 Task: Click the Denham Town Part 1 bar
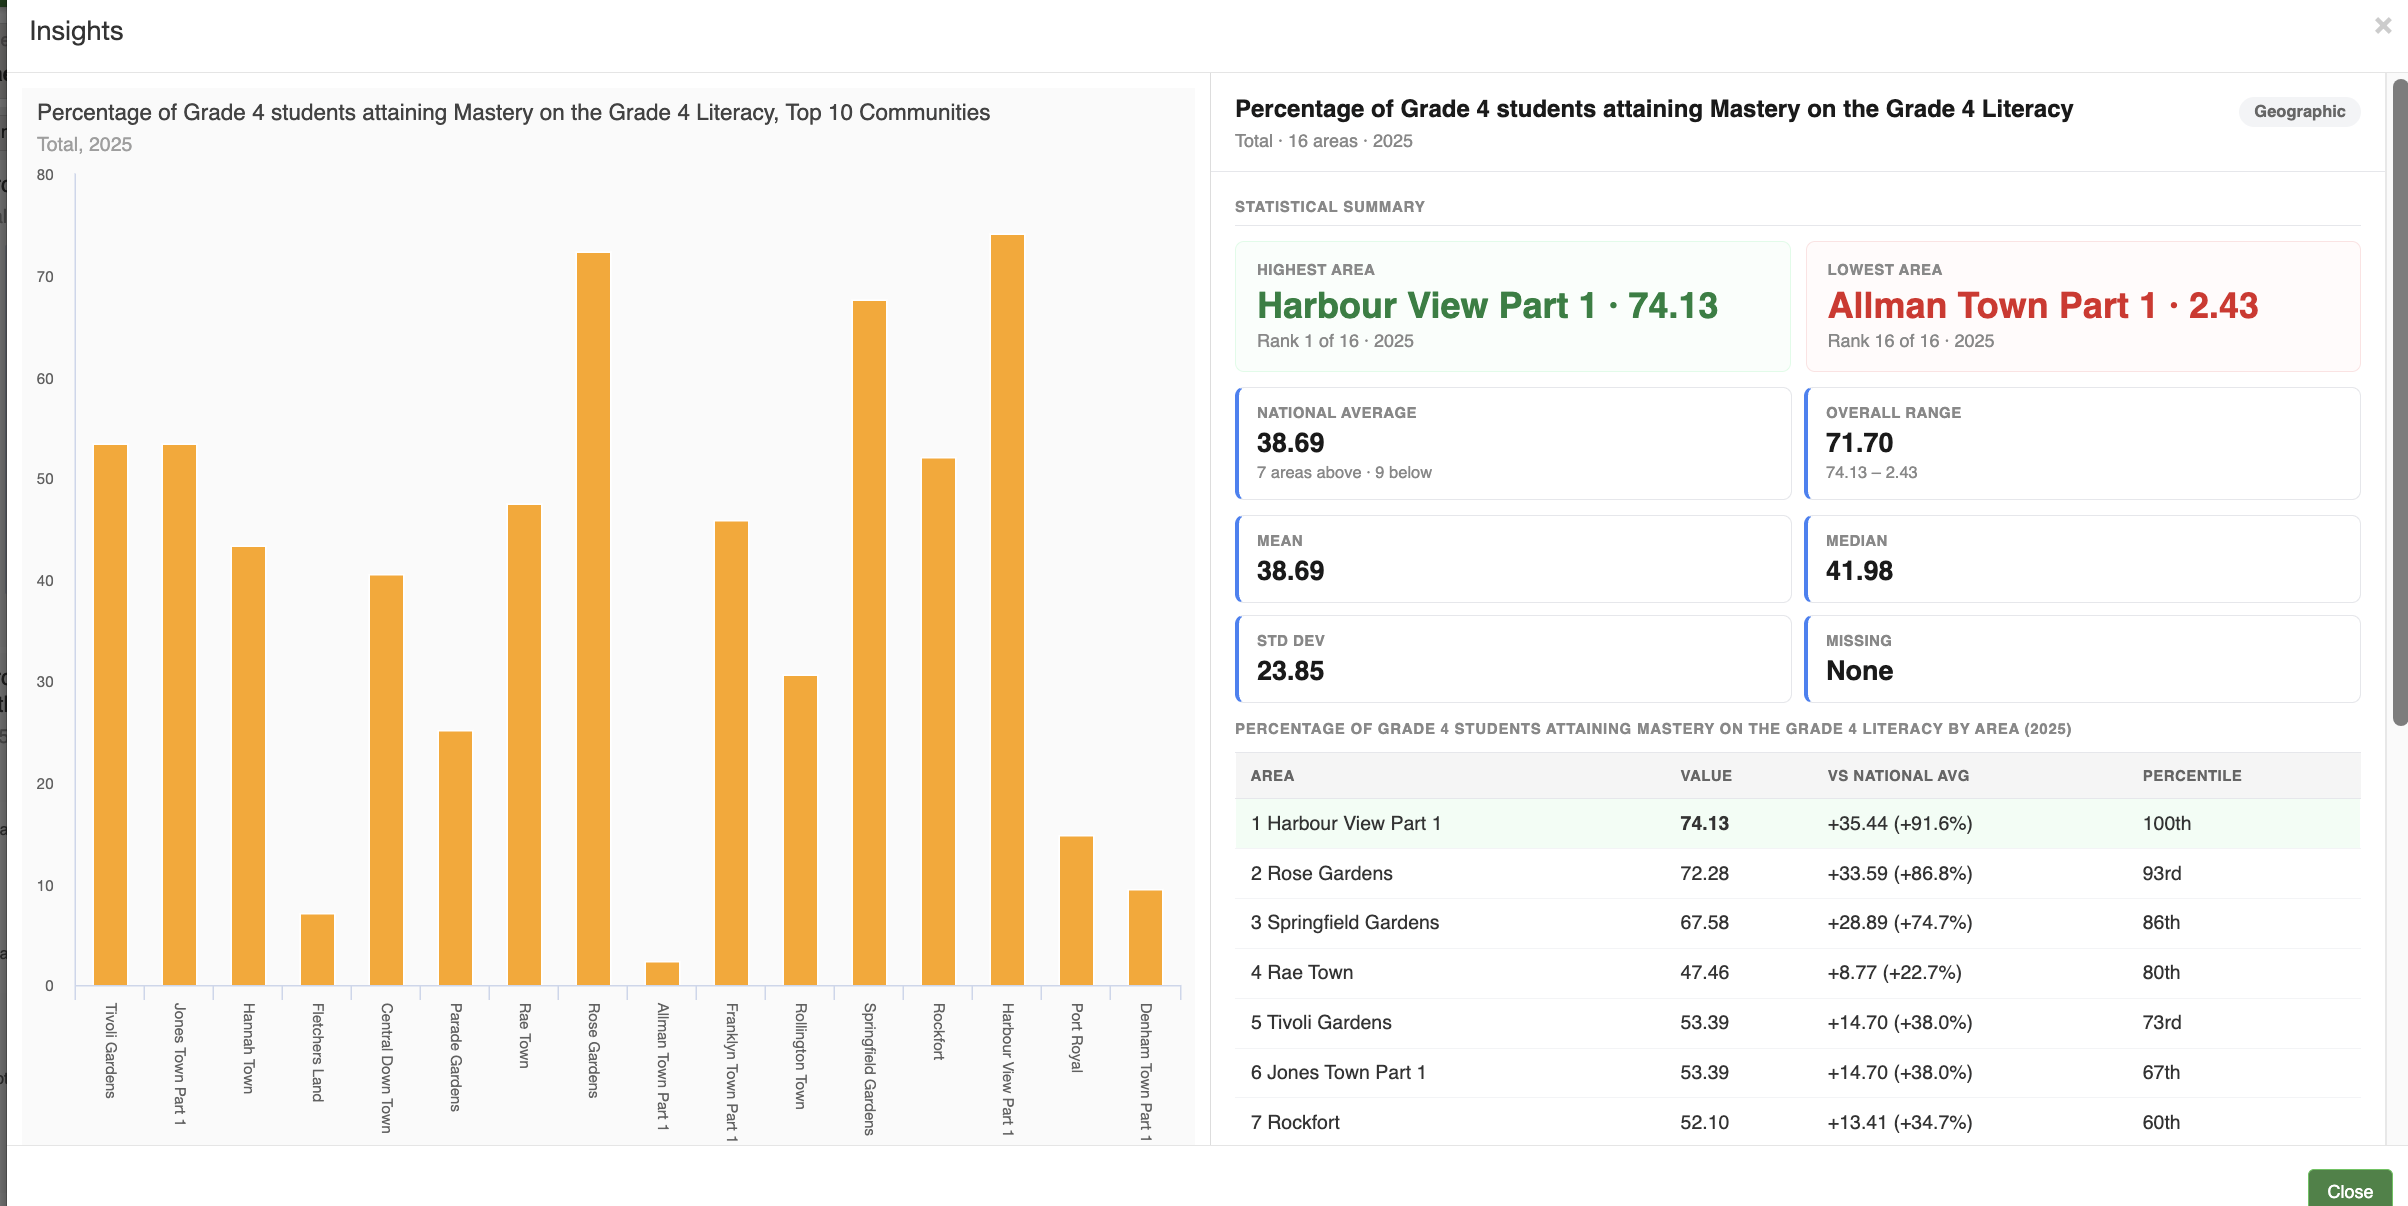[x=1145, y=938]
